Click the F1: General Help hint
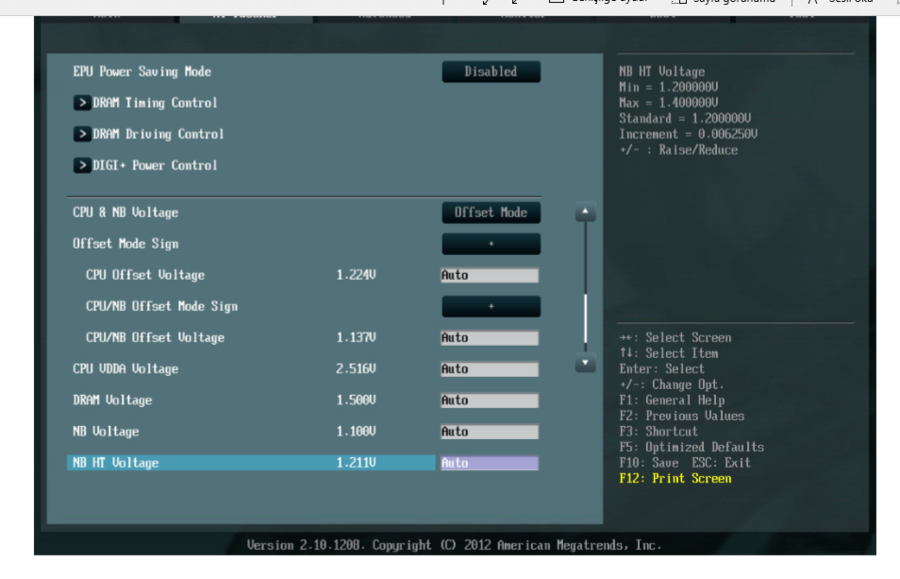 click(x=672, y=401)
